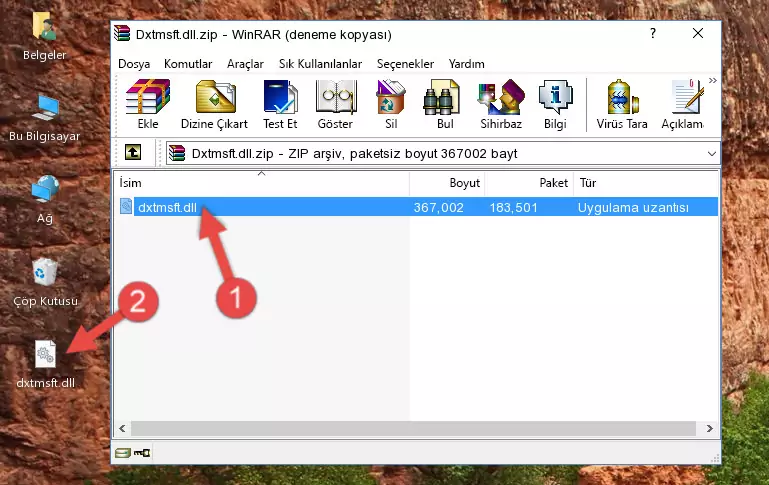Click the Virüs Tara scan icon

pyautogui.click(x=622, y=97)
